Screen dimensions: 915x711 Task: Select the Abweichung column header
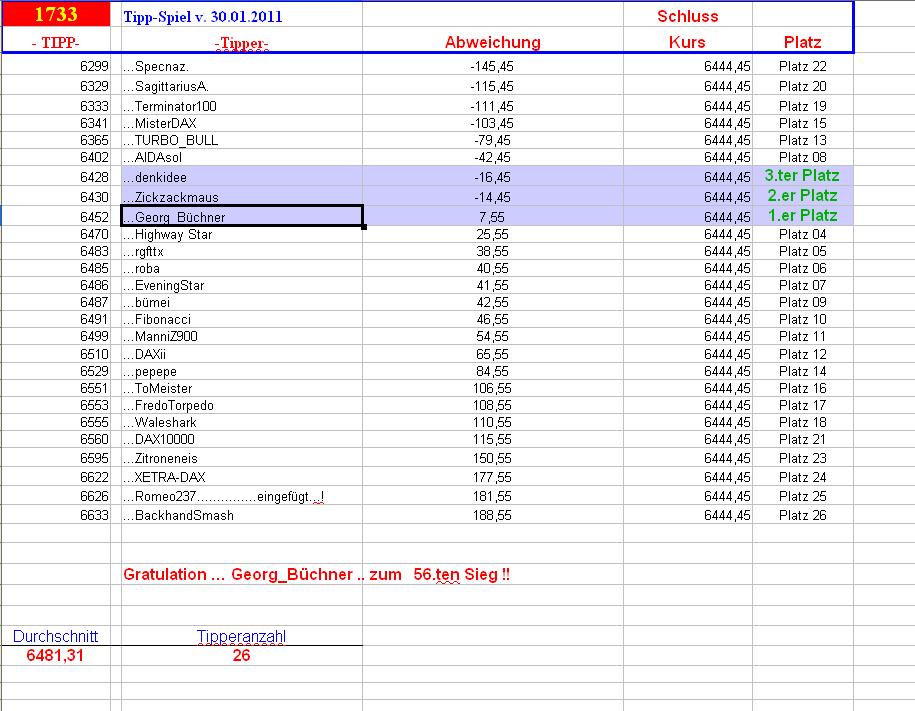493,42
